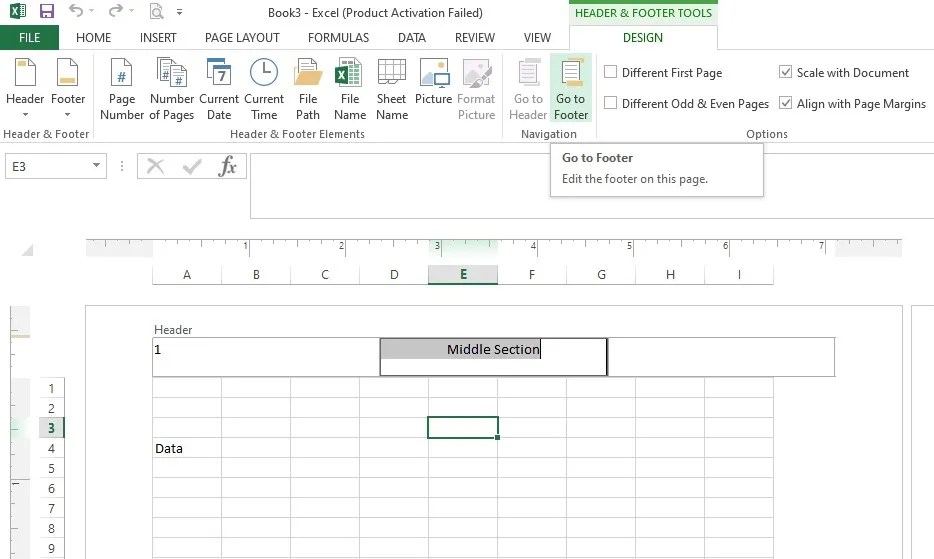Select column G header
934x559 pixels.
[601, 275]
